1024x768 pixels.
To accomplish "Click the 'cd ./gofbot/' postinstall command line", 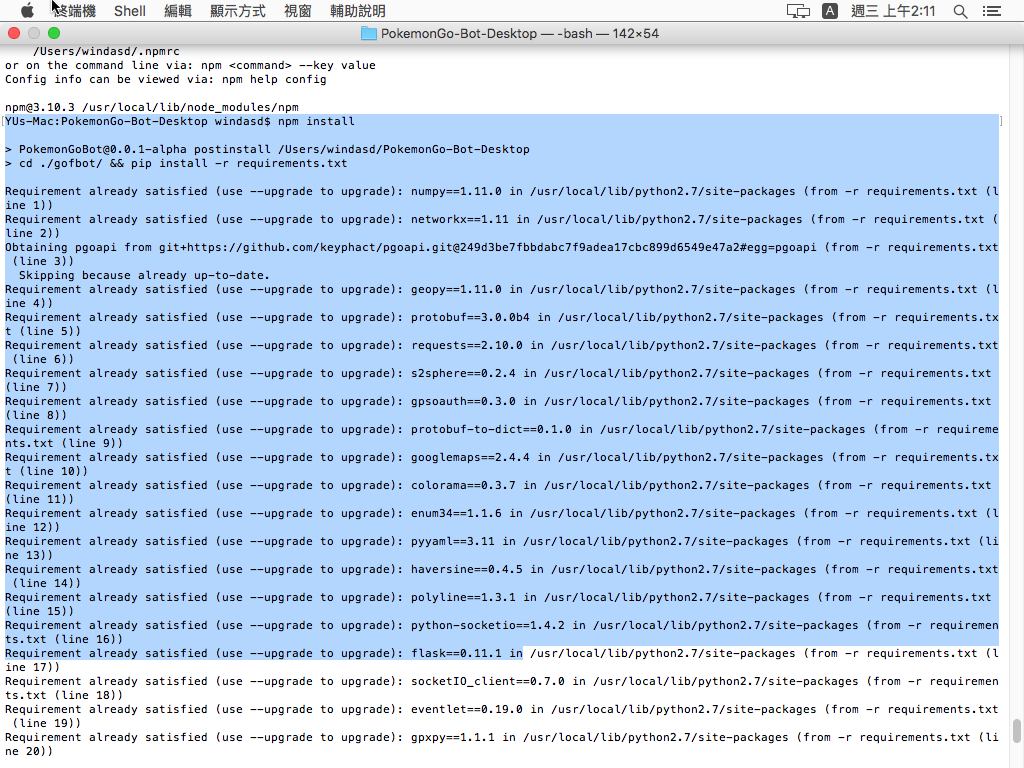I will (x=176, y=163).
